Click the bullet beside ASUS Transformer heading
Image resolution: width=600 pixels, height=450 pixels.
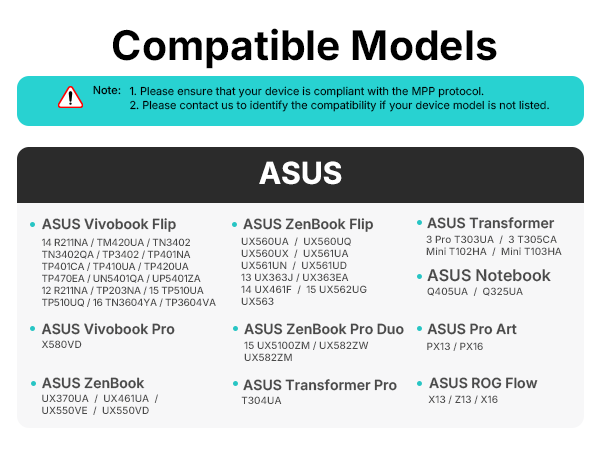419,222
